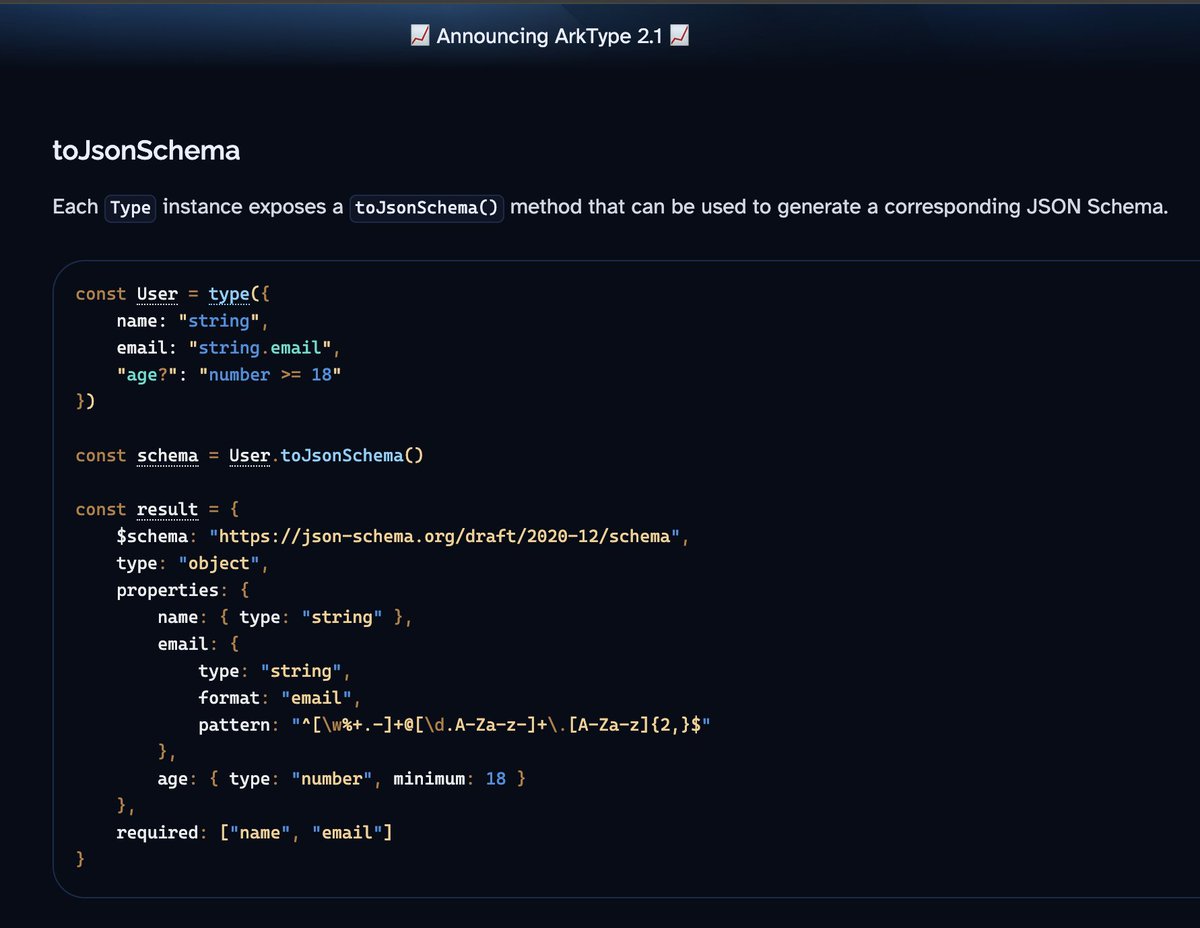Click the required key in the result object
The height and width of the screenshot is (928, 1200).
coord(157,833)
